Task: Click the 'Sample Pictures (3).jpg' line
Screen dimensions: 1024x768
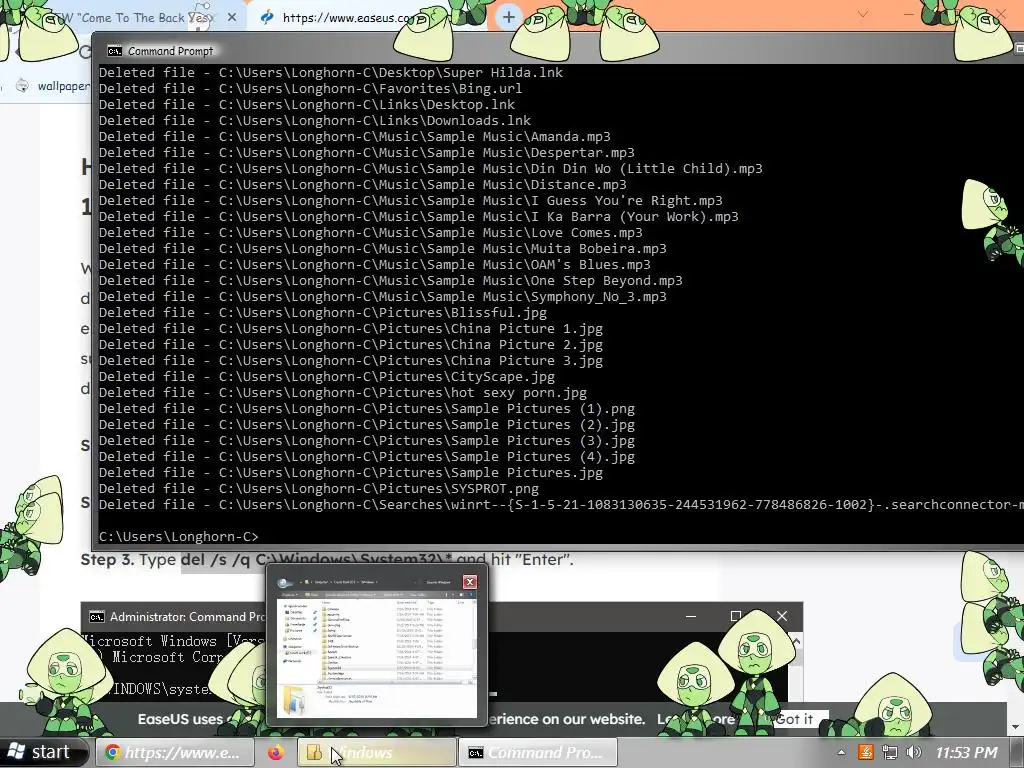Action: tap(366, 440)
